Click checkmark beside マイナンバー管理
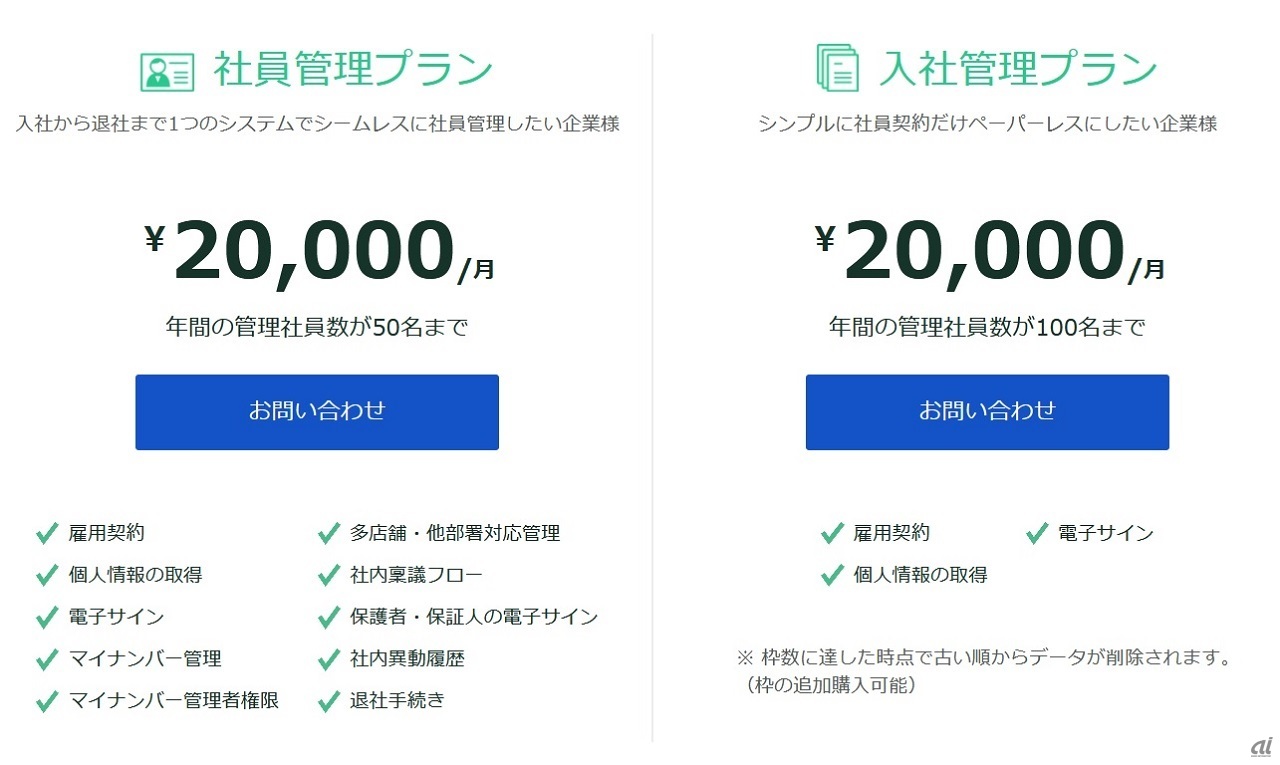Image resolution: width=1280 pixels, height=765 pixels. (x=46, y=659)
